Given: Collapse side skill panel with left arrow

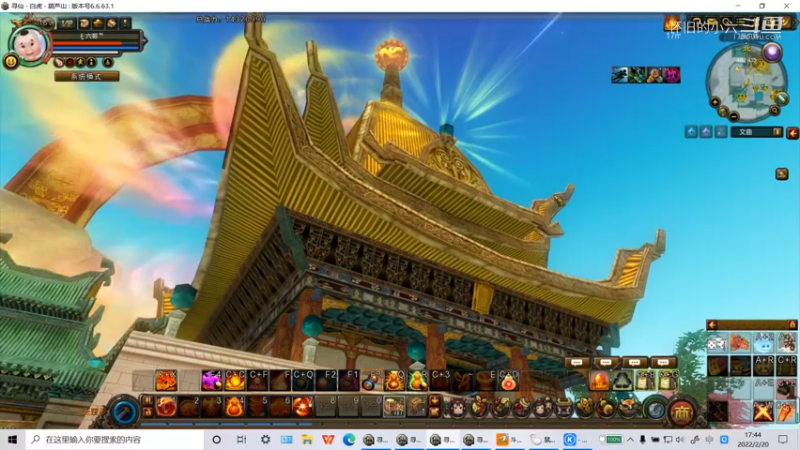Looking at the screenshot, I should [x=712, y=324].
